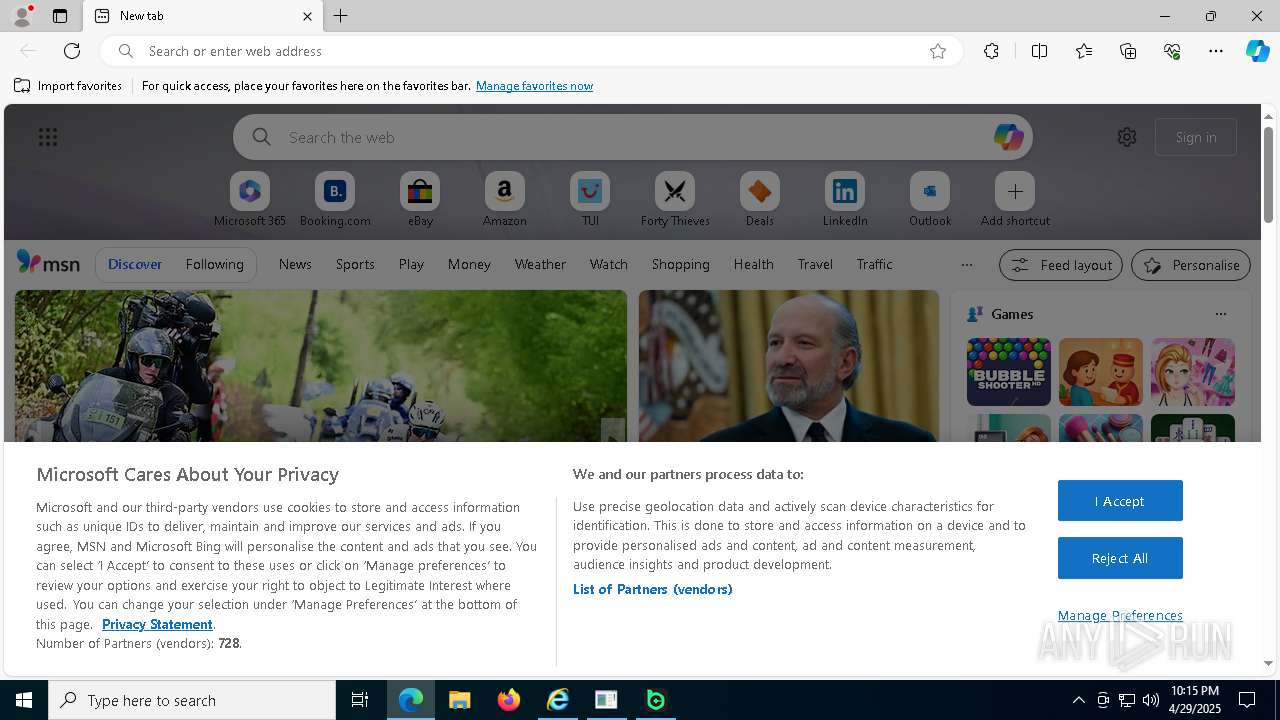
Task: Open Bubble Shooter game thumbnail
Action: tap(1008, 372)
